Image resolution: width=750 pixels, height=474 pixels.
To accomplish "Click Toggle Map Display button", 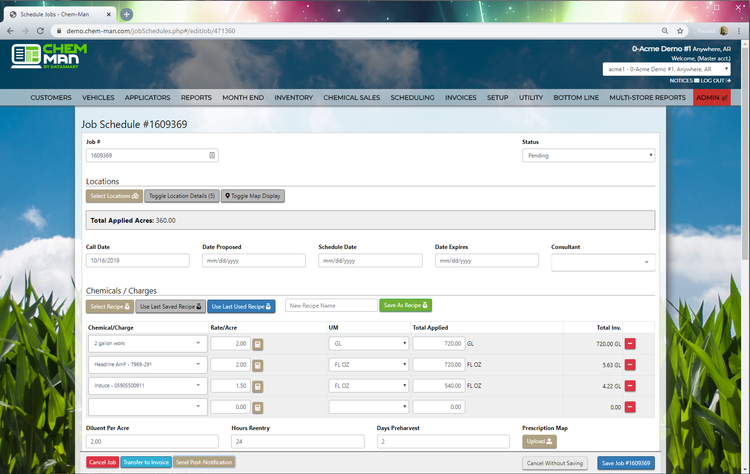I will (253, 196).
